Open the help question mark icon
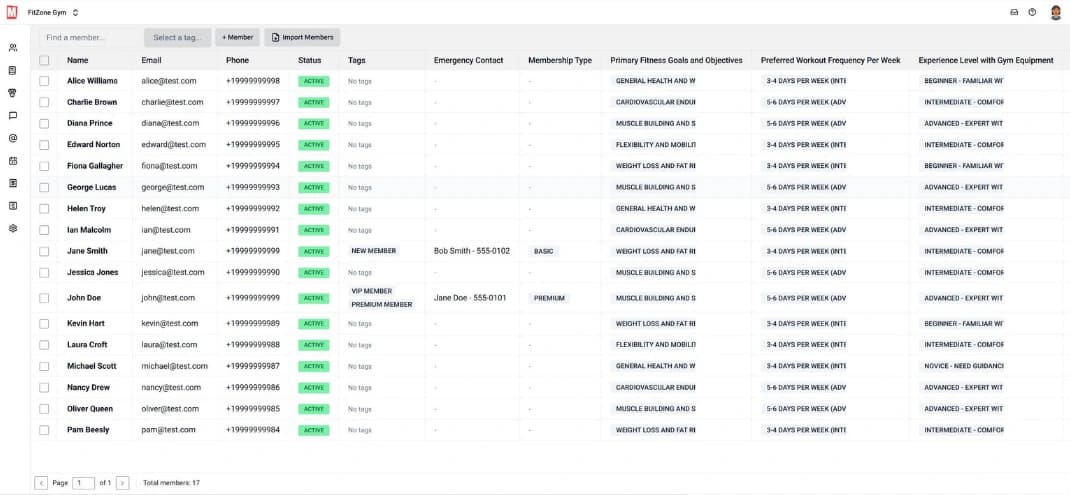Screen dimensions: 1070x495 (x=1032, y=12)
